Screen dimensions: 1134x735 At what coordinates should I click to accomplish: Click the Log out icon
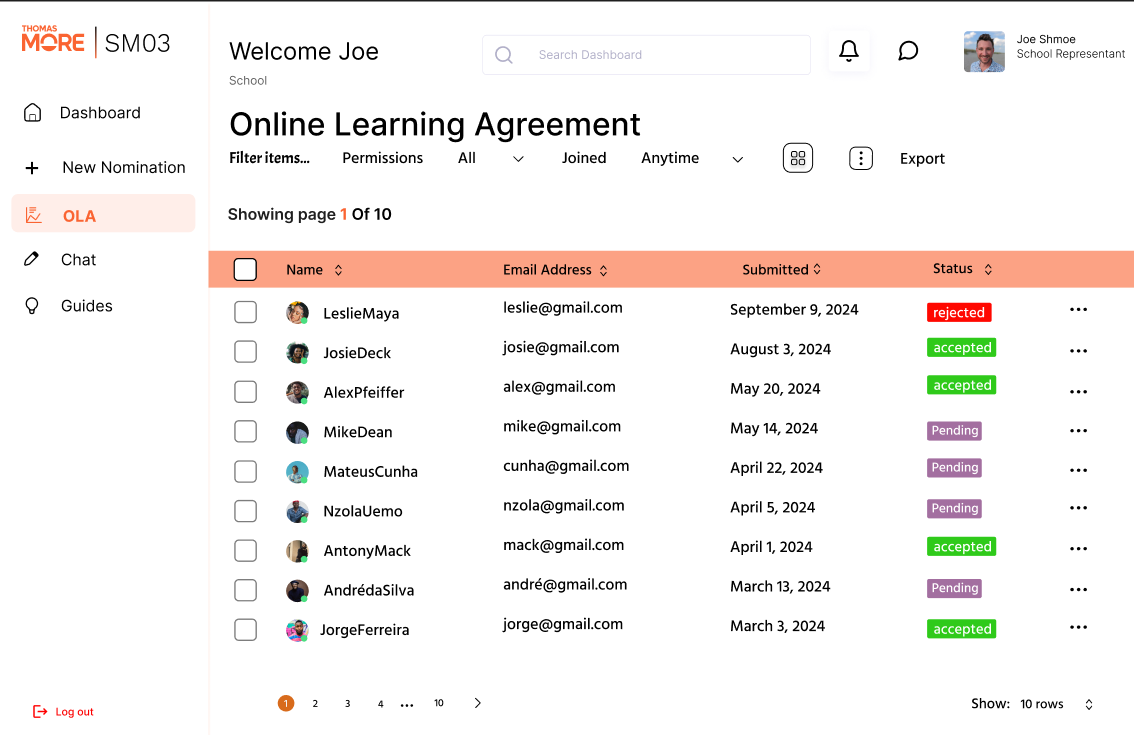(40, 712)
